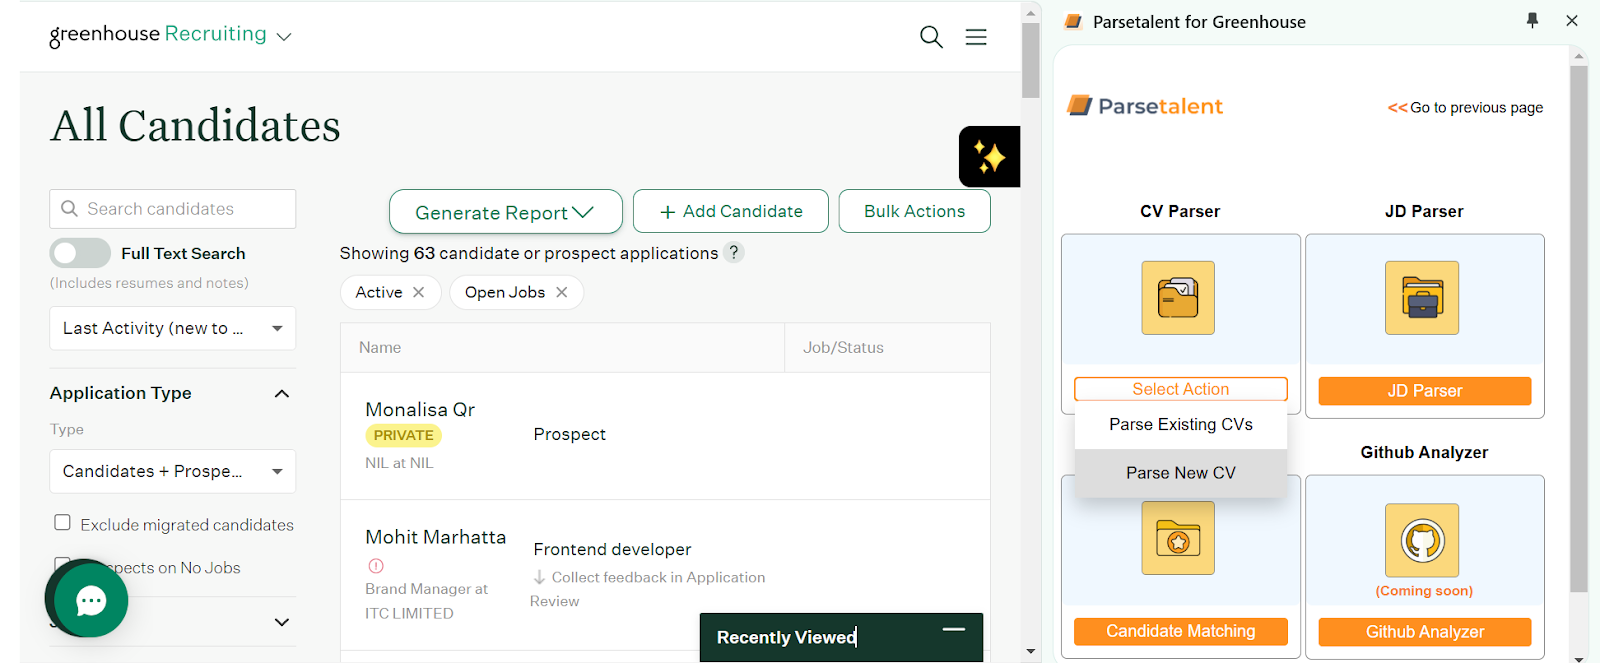Select Parse Existing CVs option
The image size is (1600, 663).
(x=1180, y=425)
